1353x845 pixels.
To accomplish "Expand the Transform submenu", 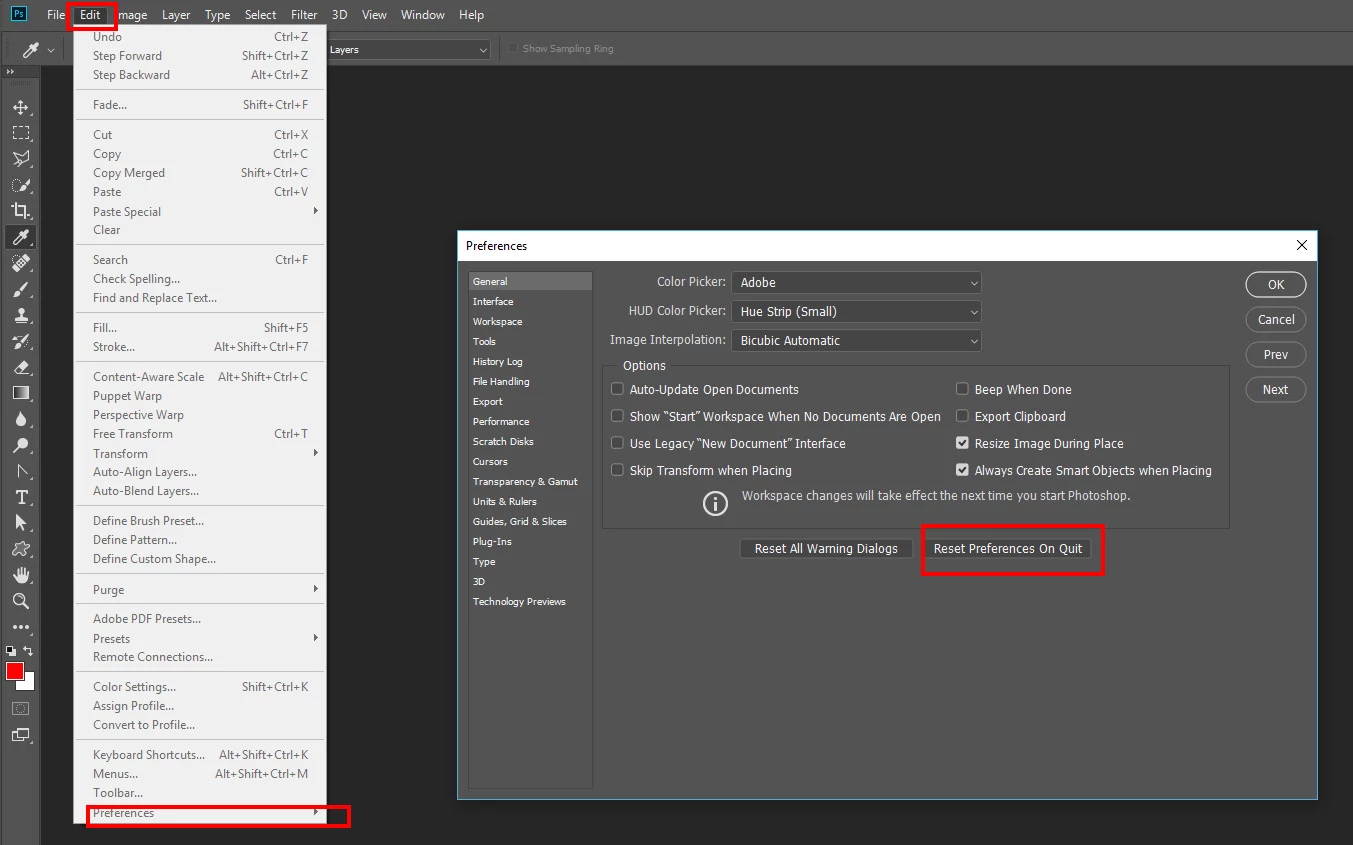I will click(x=201, y=453).
